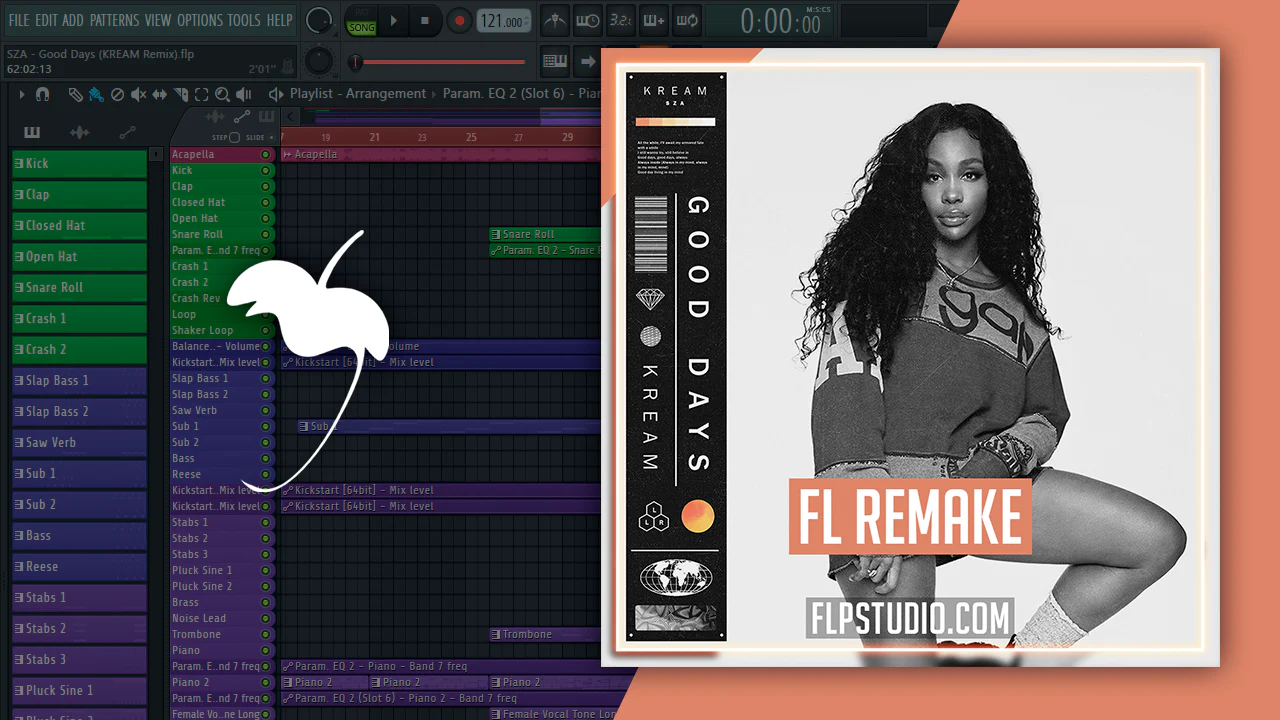Start playback with the Play button

click(x=394, y=20)
